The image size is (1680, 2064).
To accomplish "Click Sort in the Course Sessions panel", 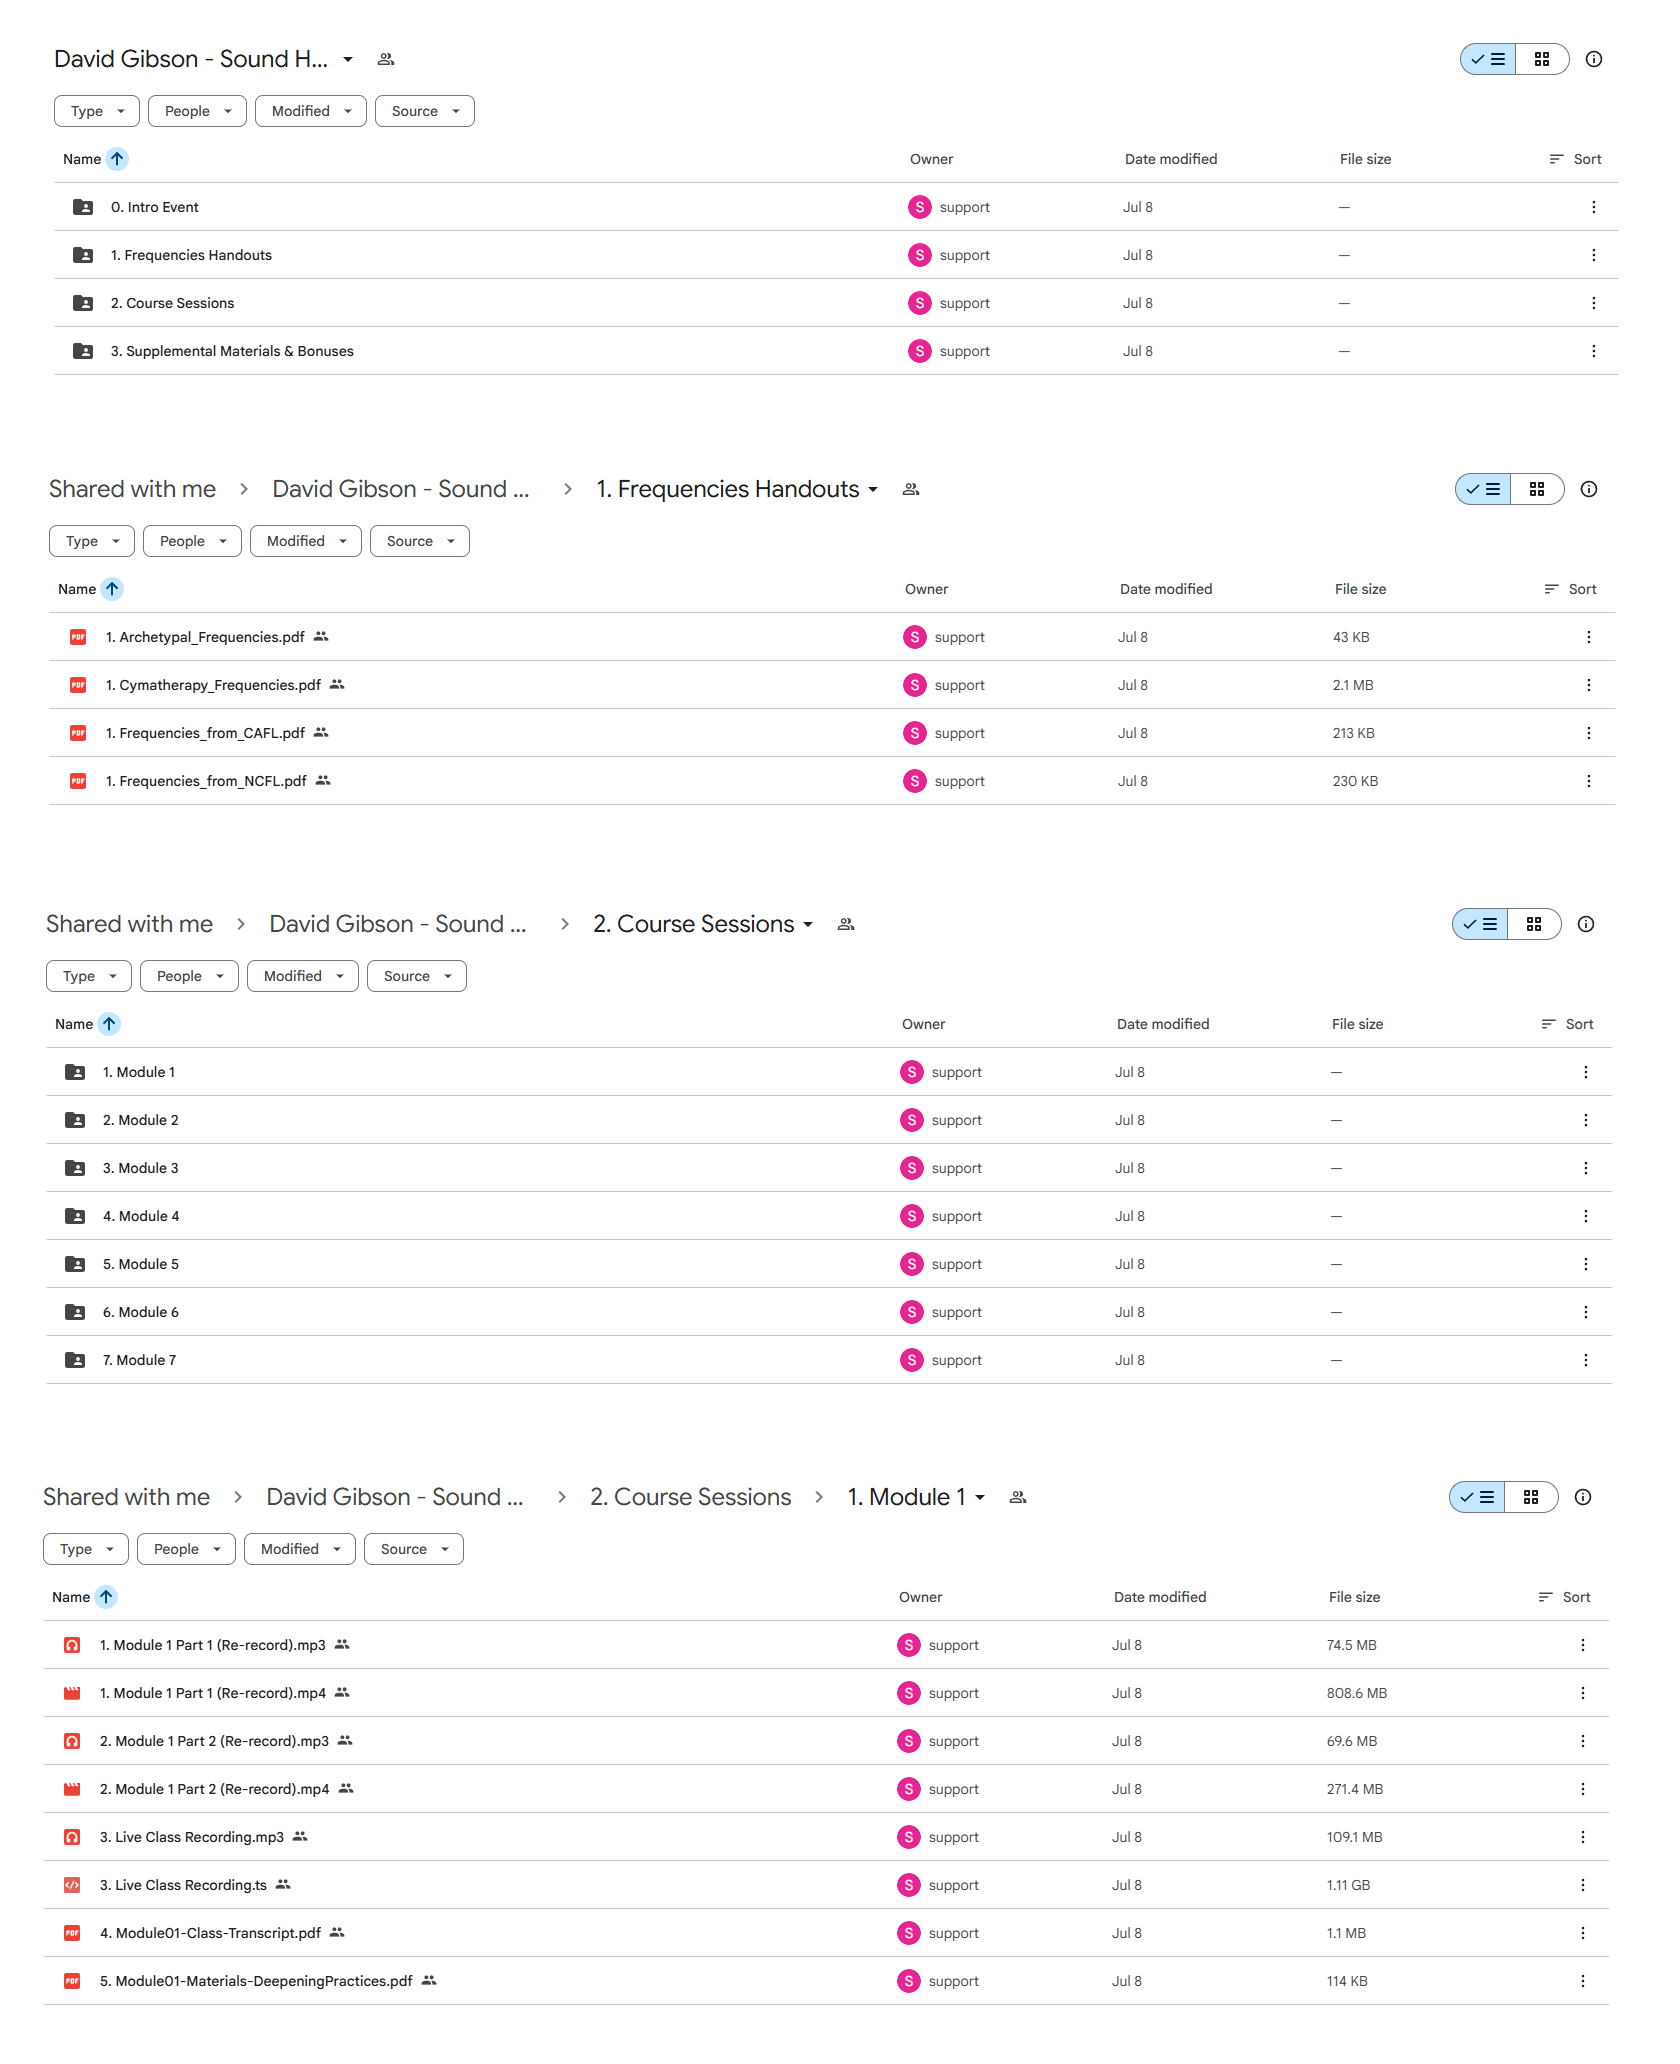I will point(1567,1024).
